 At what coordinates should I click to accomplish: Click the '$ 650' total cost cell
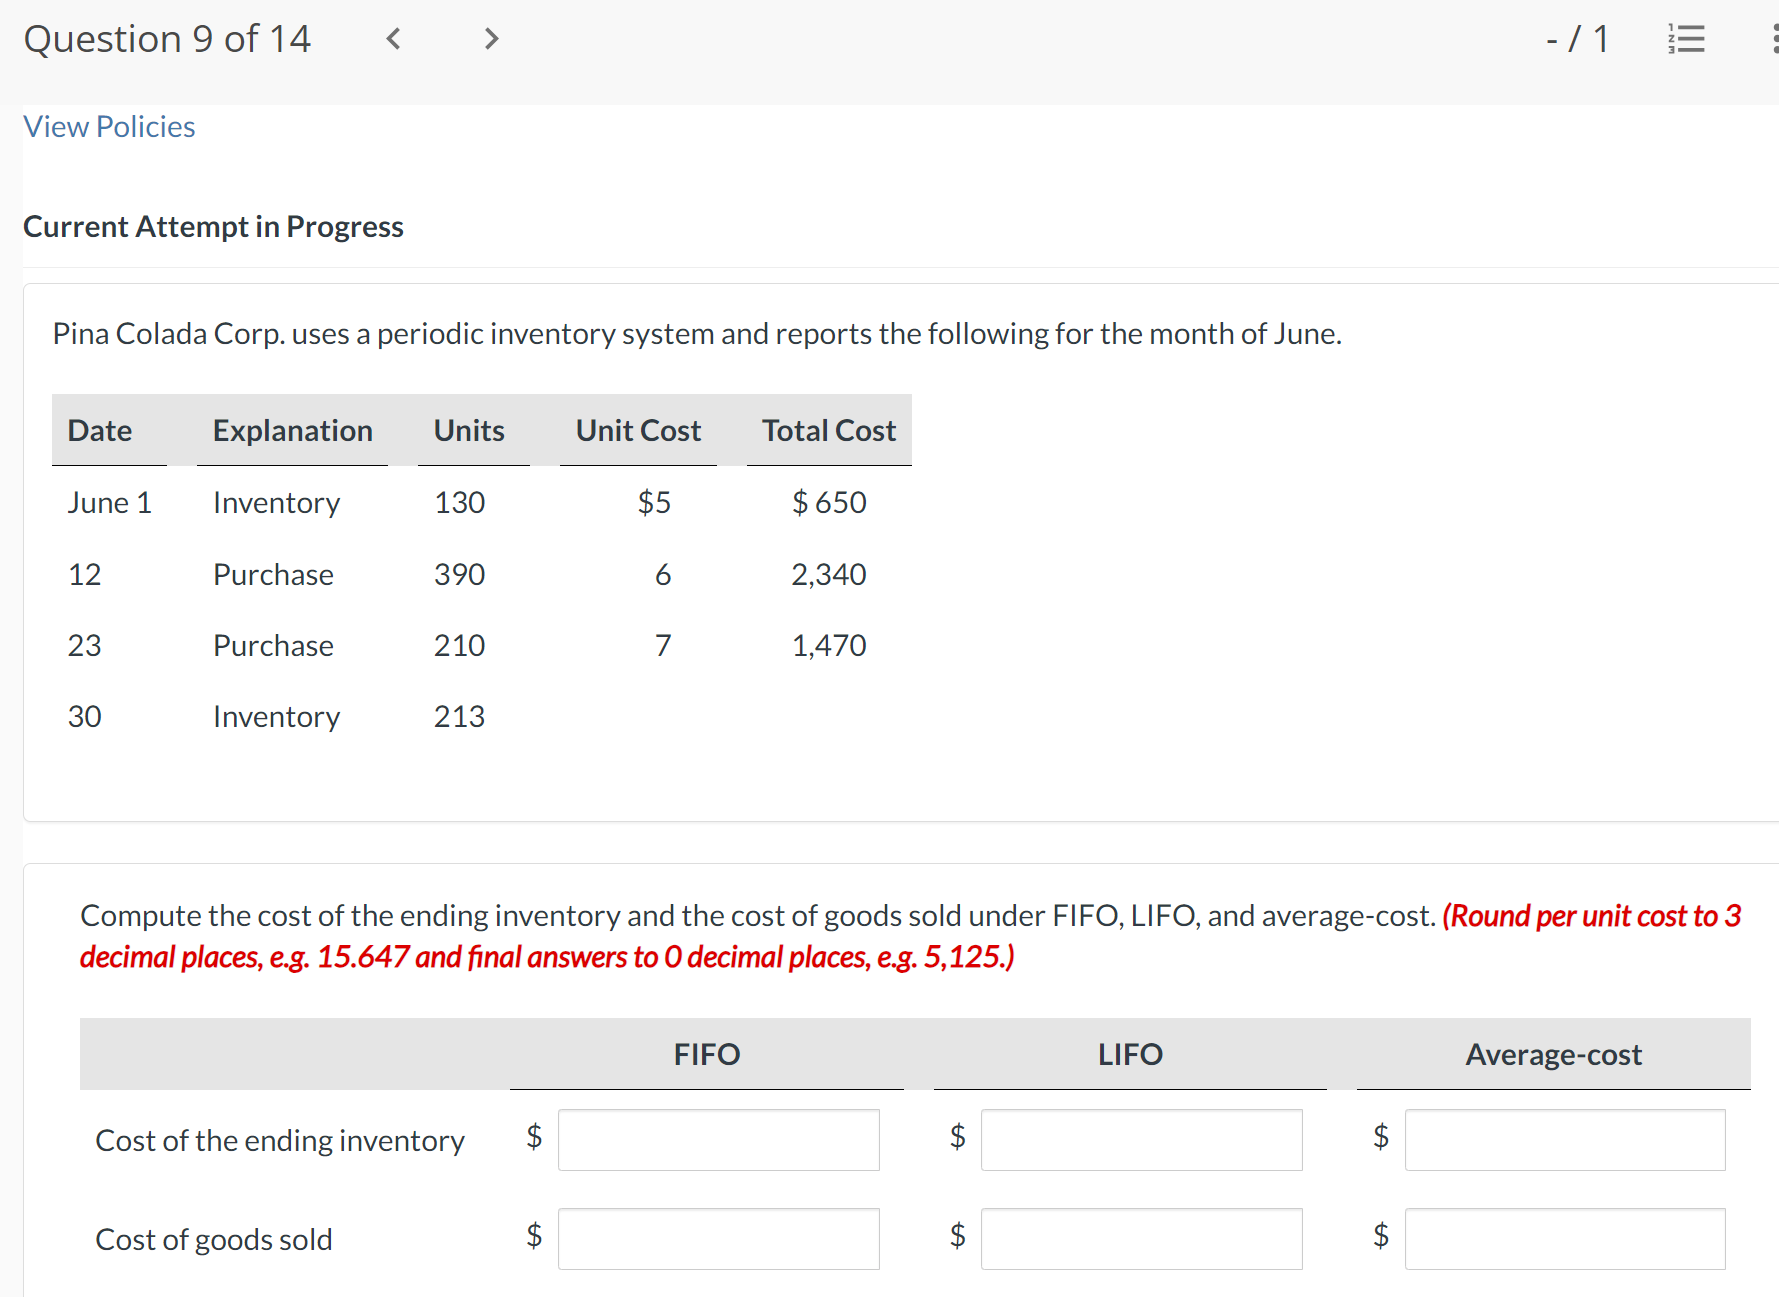829,502
